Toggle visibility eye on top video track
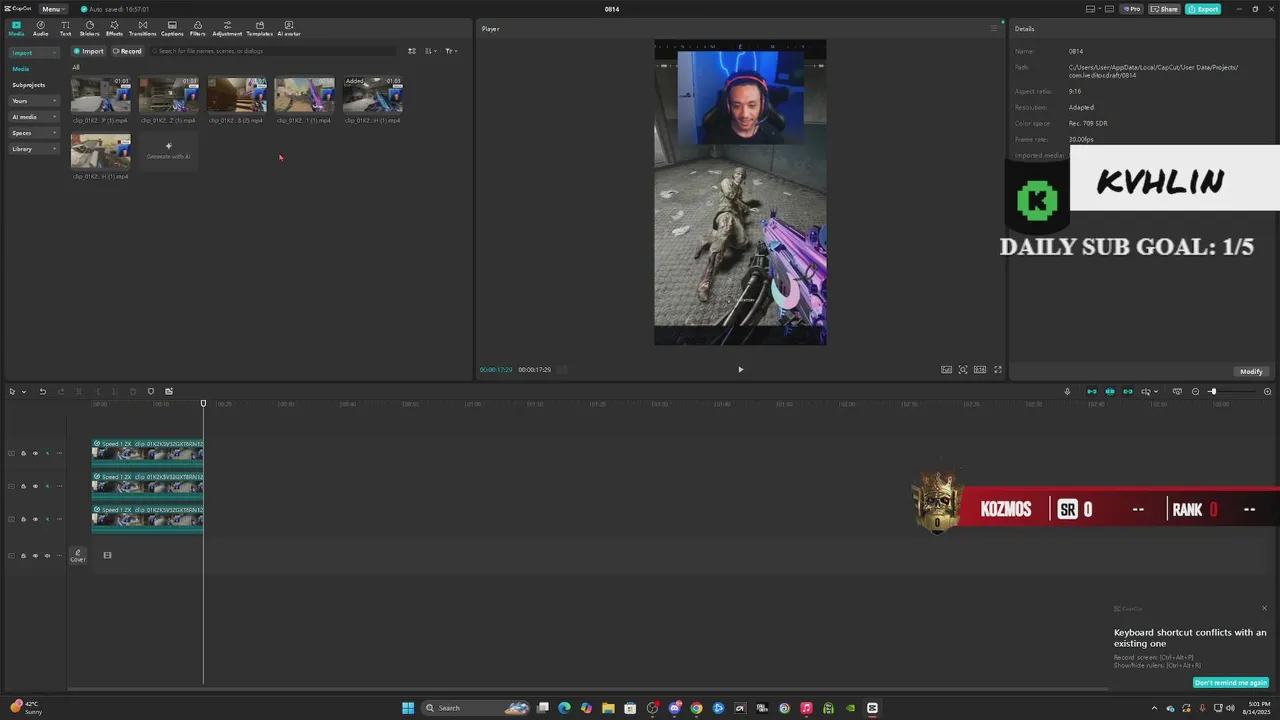 [35, 453]
